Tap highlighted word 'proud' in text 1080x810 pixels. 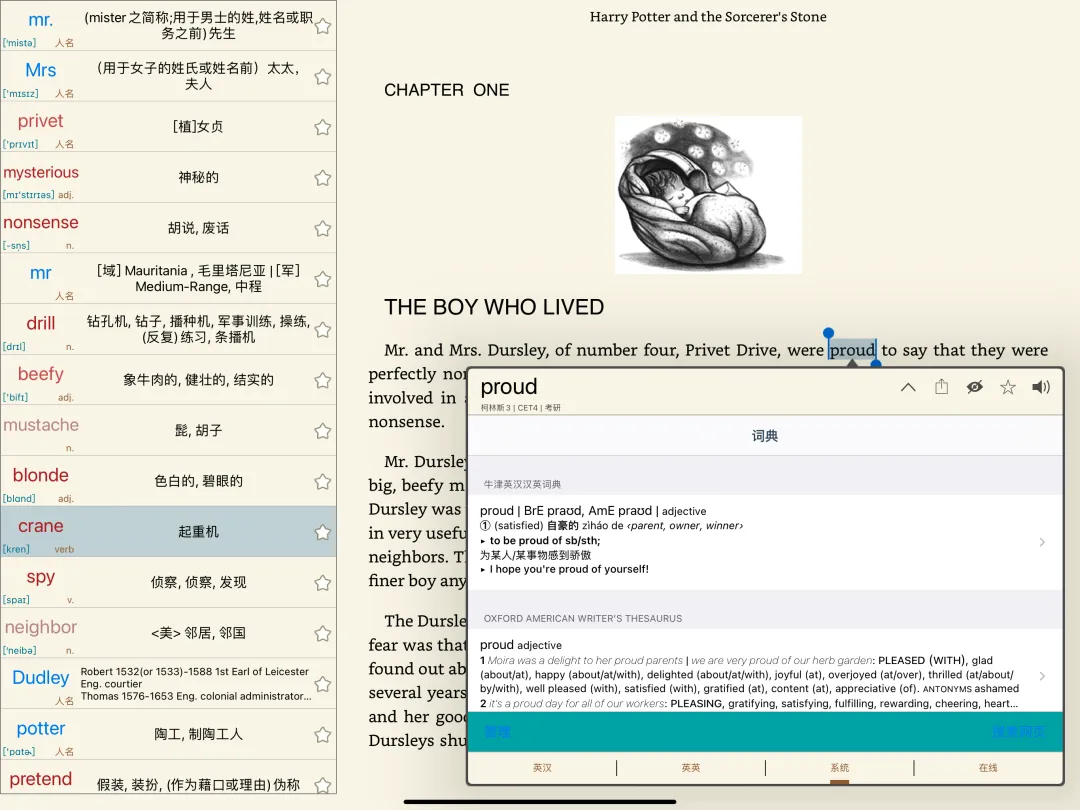click(852, 350)
